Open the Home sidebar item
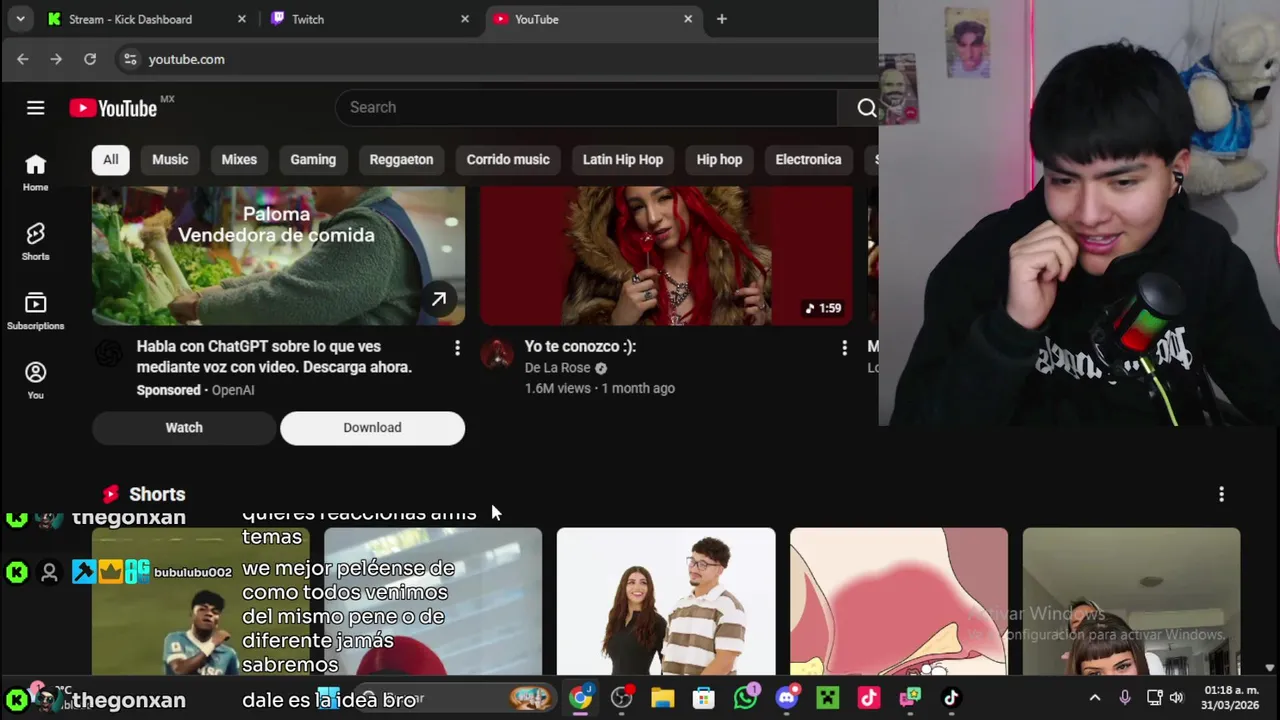Image resolution: width=1280 pixels, height=720 pixels. pyautogui.click(x=35, y=172)
